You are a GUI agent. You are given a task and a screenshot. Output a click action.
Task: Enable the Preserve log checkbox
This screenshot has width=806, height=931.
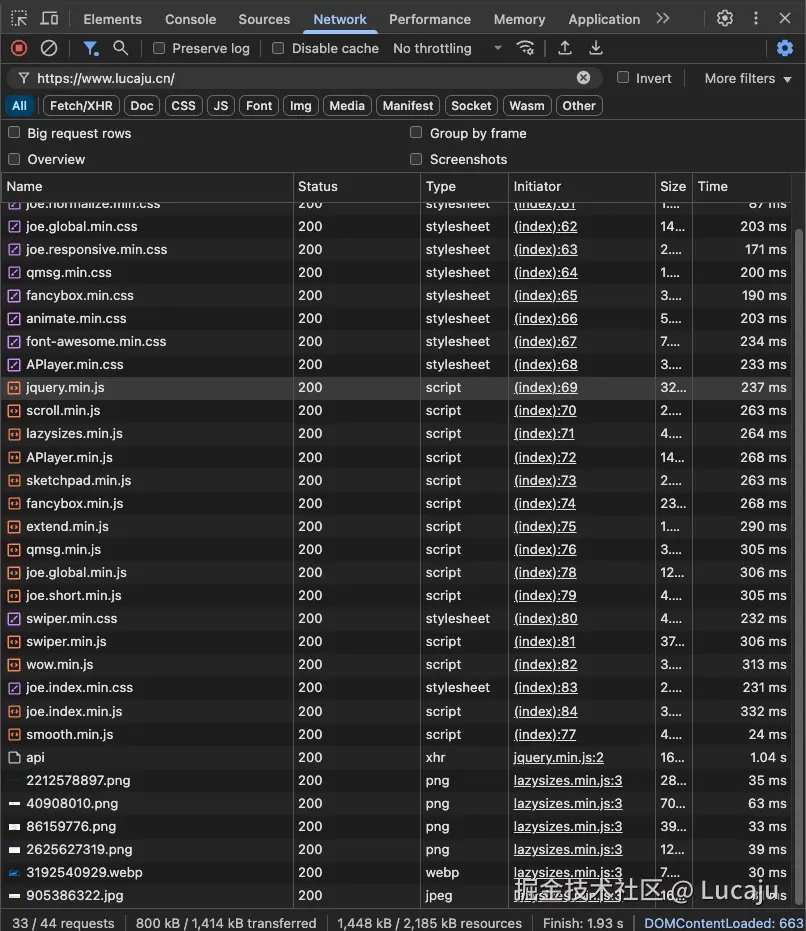pyautogui.click(x=158, y=48)
